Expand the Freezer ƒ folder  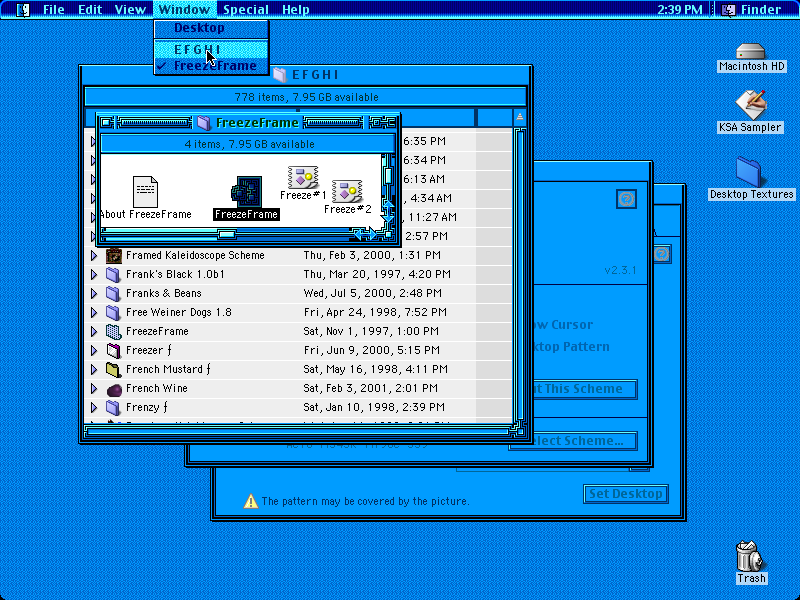pyautogui.click(x=94, y=351)
